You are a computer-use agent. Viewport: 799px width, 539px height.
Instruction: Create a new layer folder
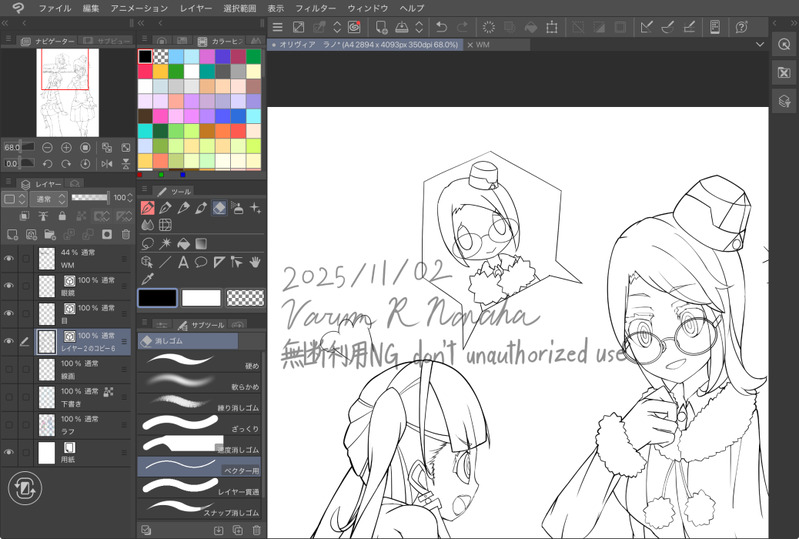[x=50, y=234]
